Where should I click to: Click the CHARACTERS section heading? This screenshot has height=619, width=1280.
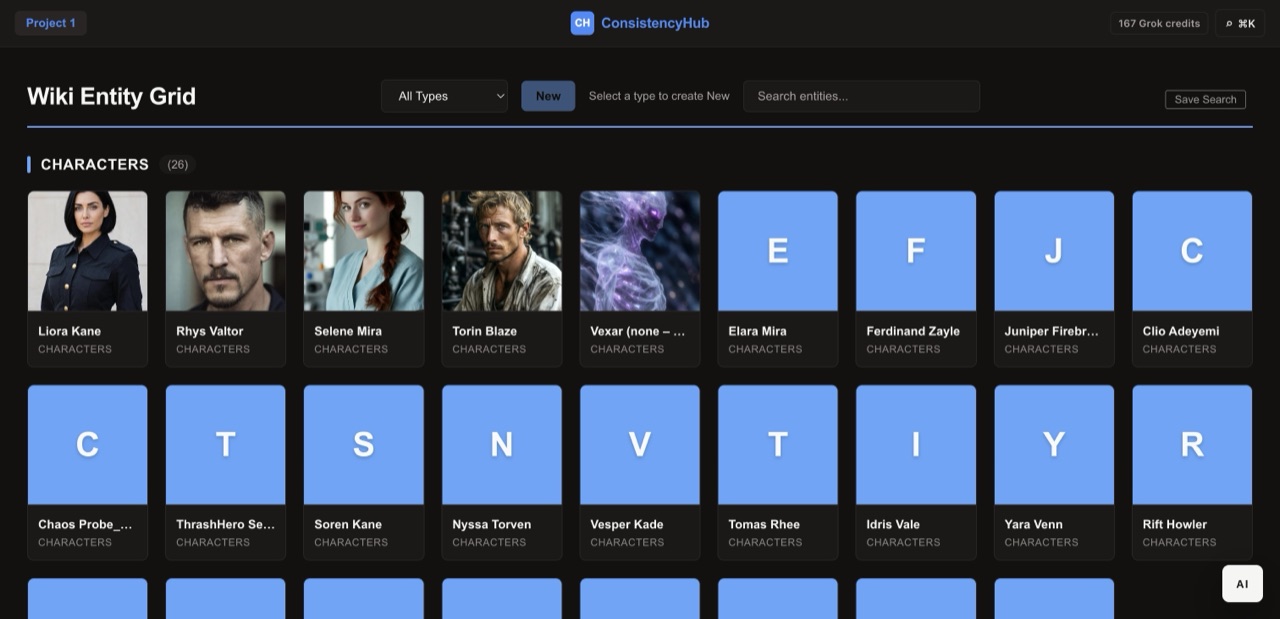coord(95,164)
